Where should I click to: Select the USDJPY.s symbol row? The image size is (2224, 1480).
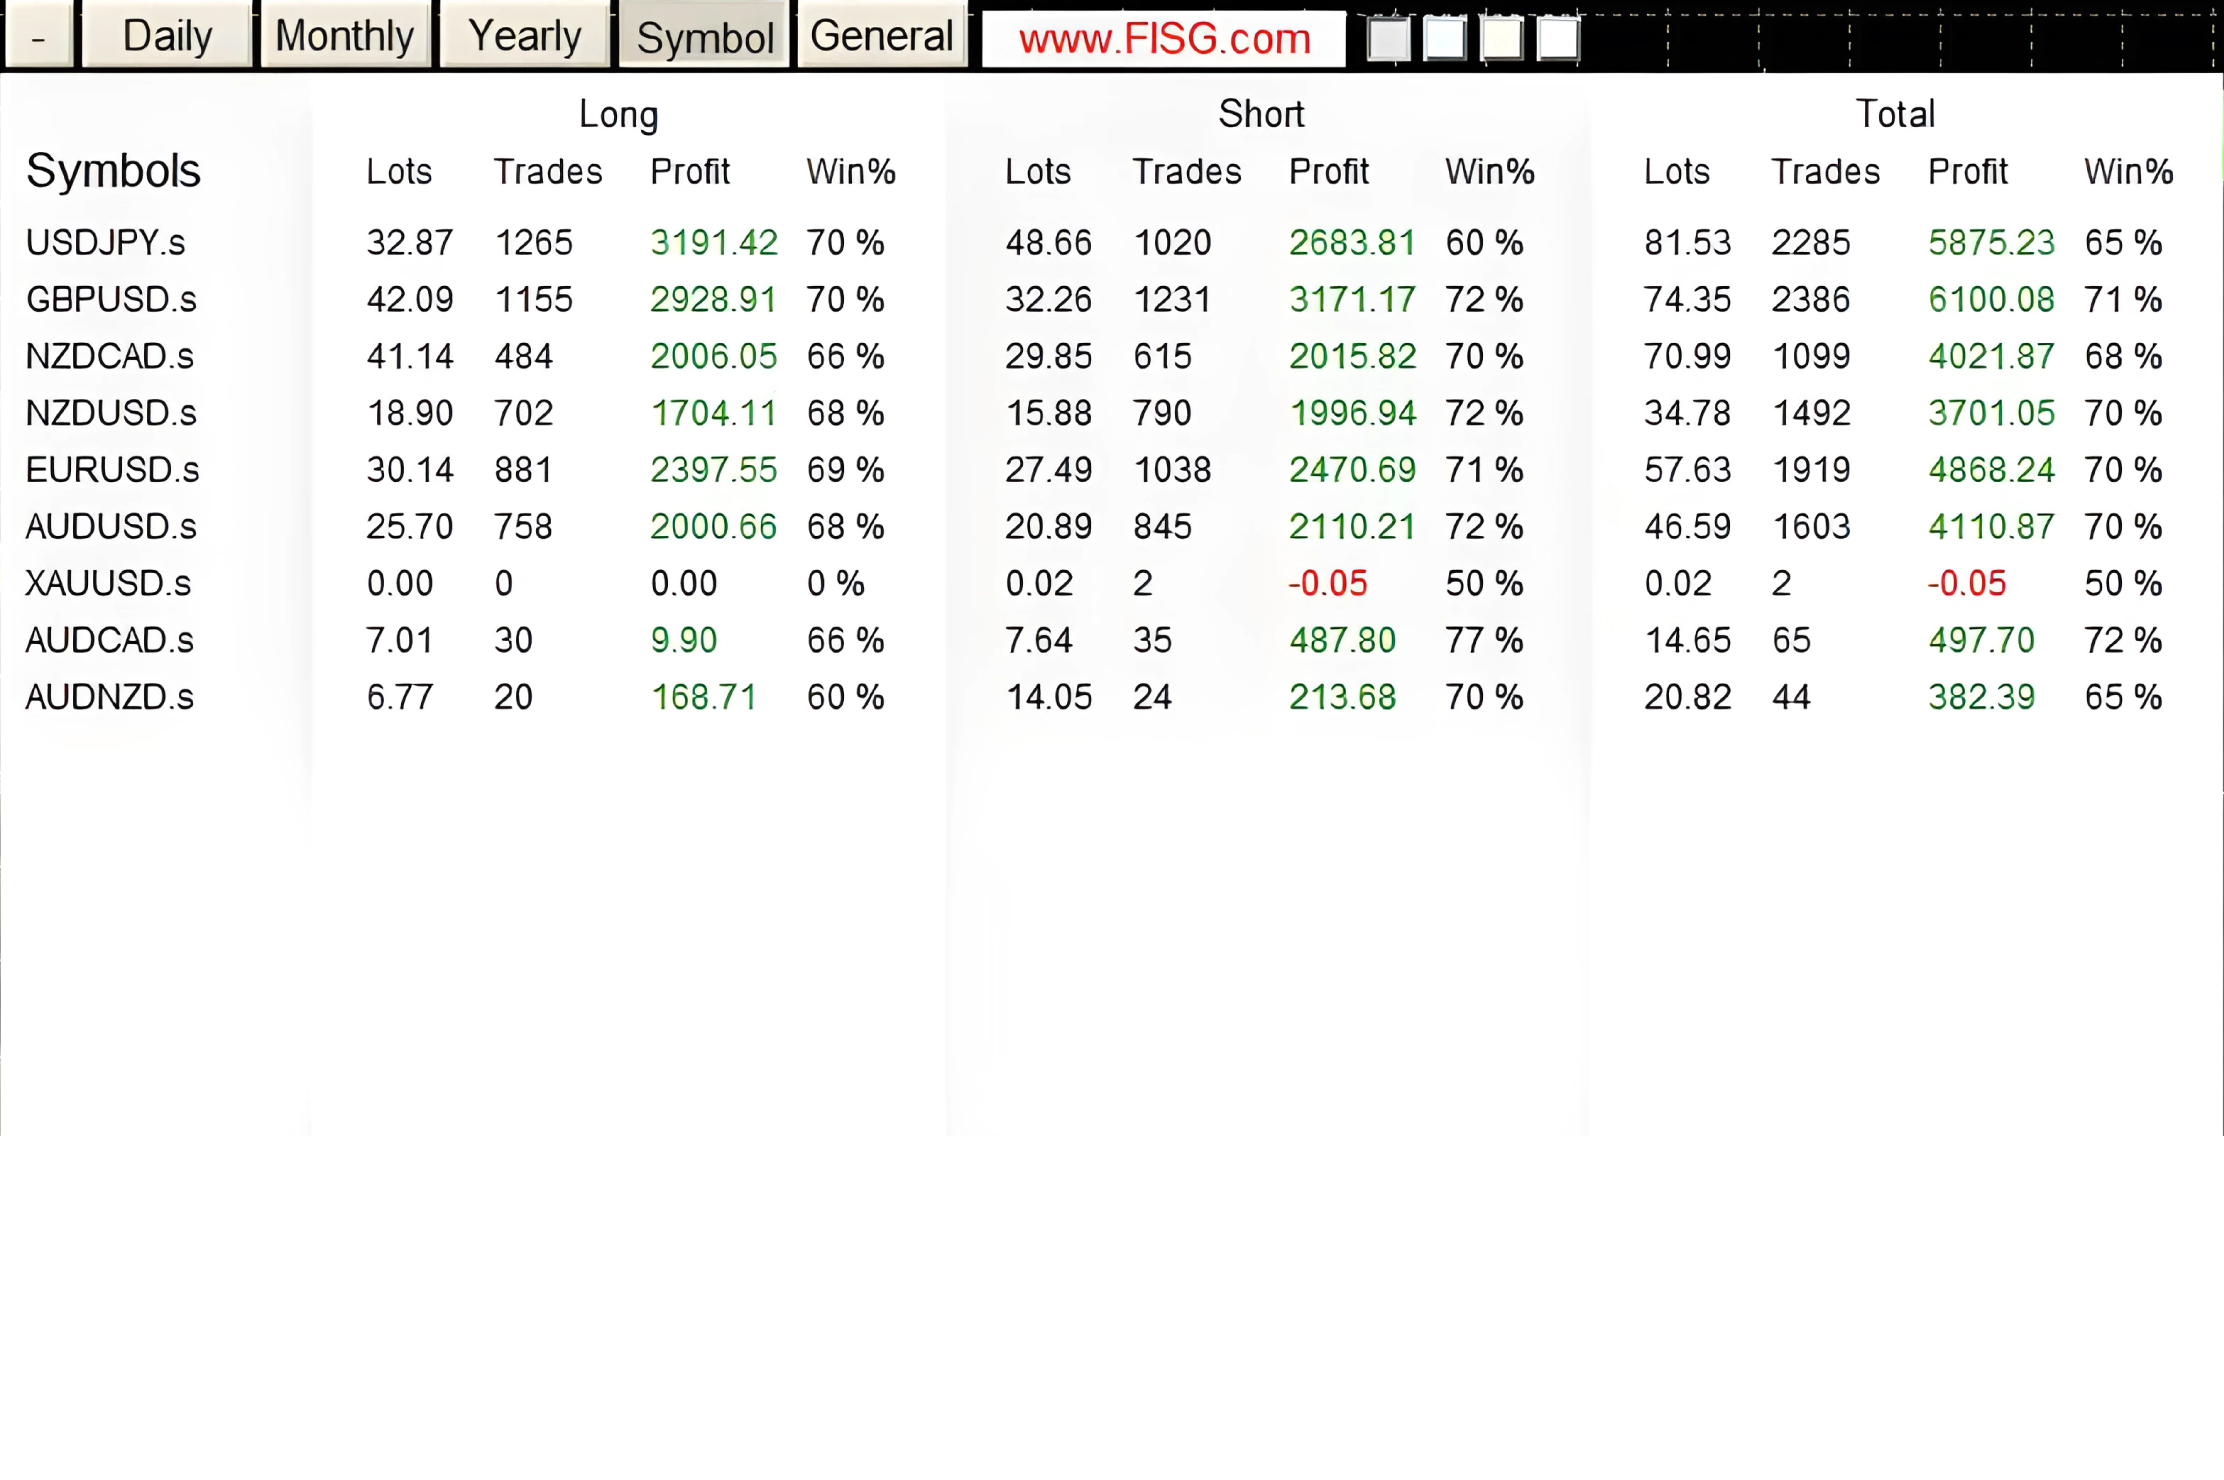106,243
